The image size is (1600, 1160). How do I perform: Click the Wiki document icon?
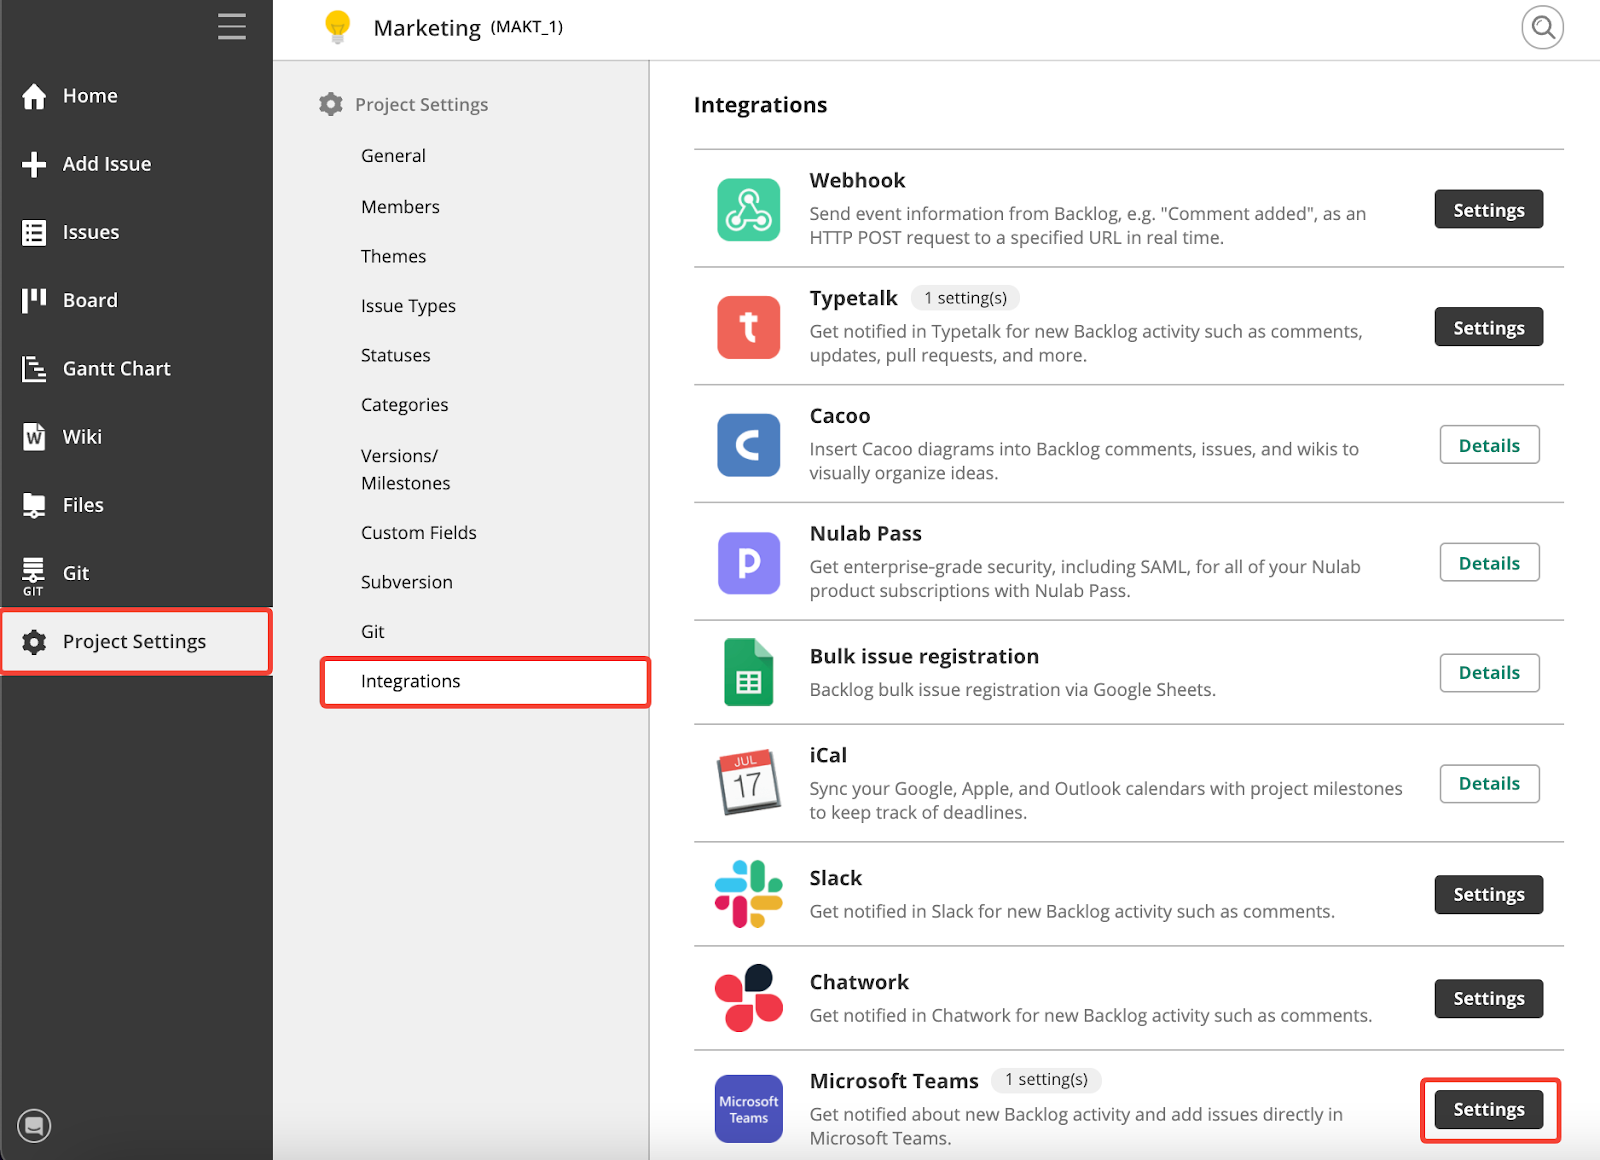[34, 437]
